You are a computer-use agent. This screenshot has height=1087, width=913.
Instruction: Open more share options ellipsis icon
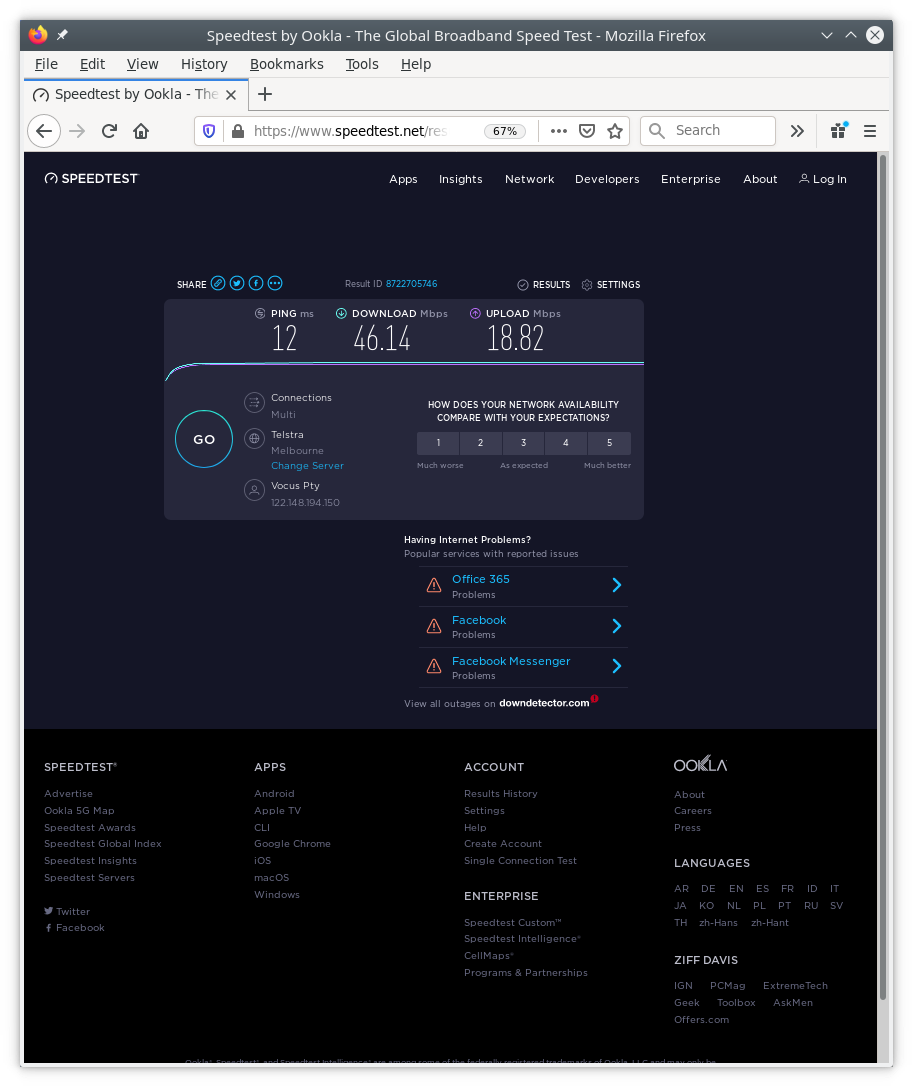(x=275, y=284)
